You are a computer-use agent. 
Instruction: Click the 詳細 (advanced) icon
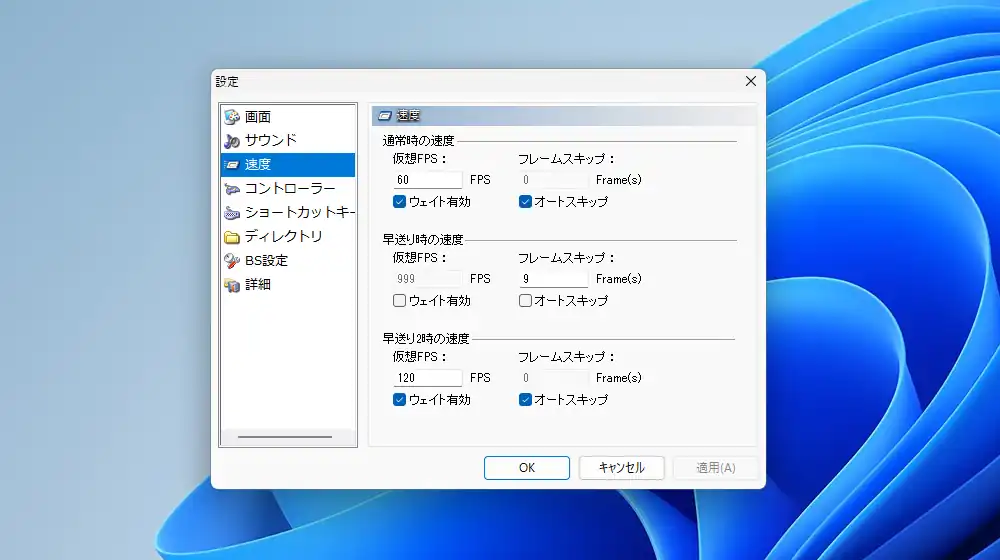point(232,285)
